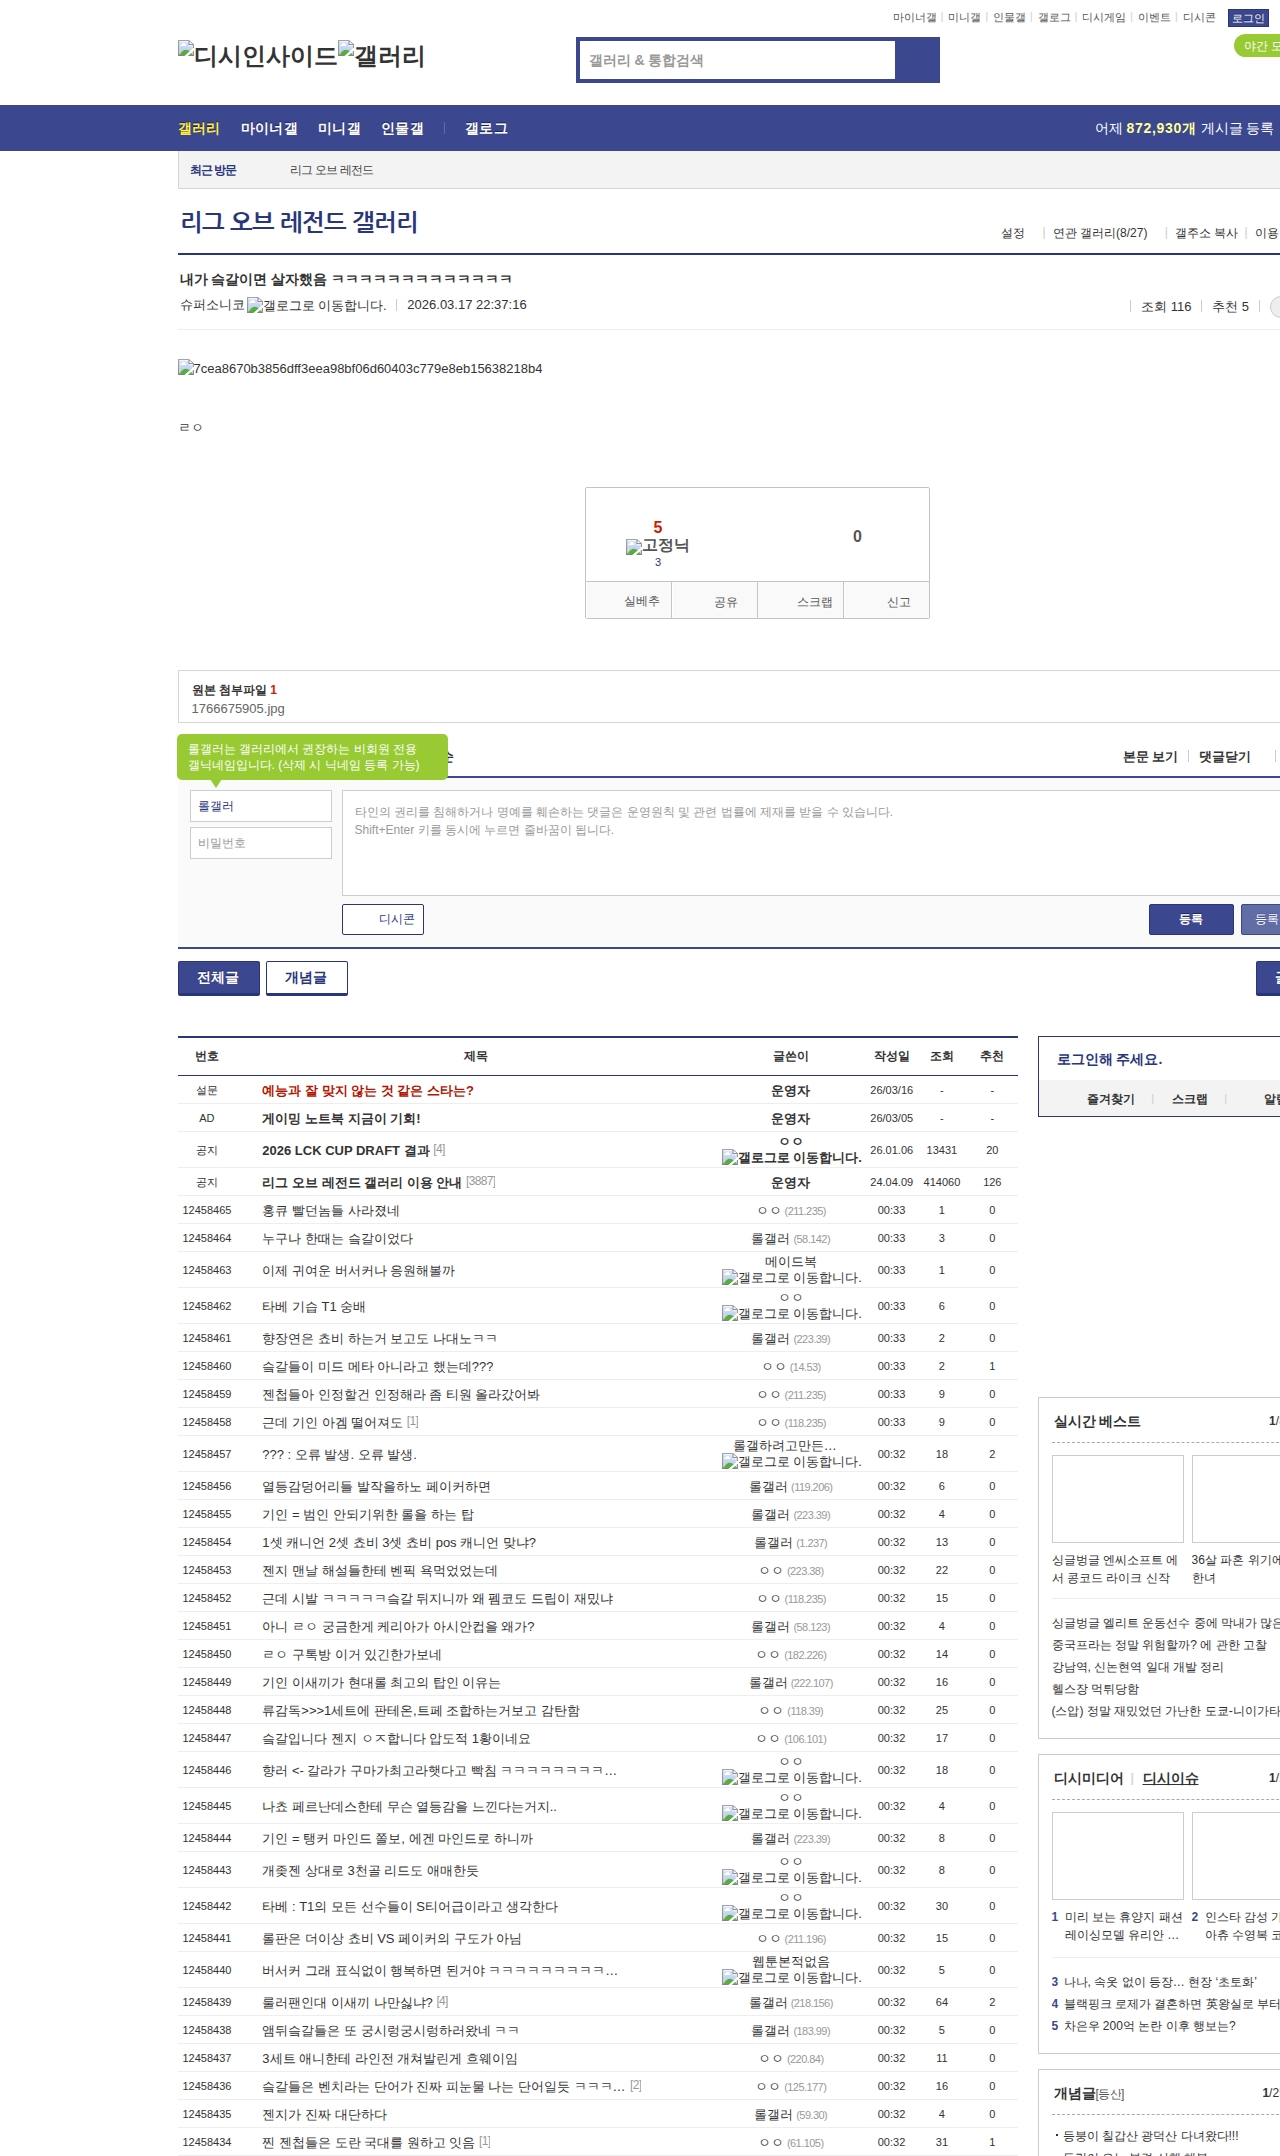Screen dimensions: 1280x2156
Task: Expand the 연관 갤러리(8/27) list
Action: pos(1099,233)
